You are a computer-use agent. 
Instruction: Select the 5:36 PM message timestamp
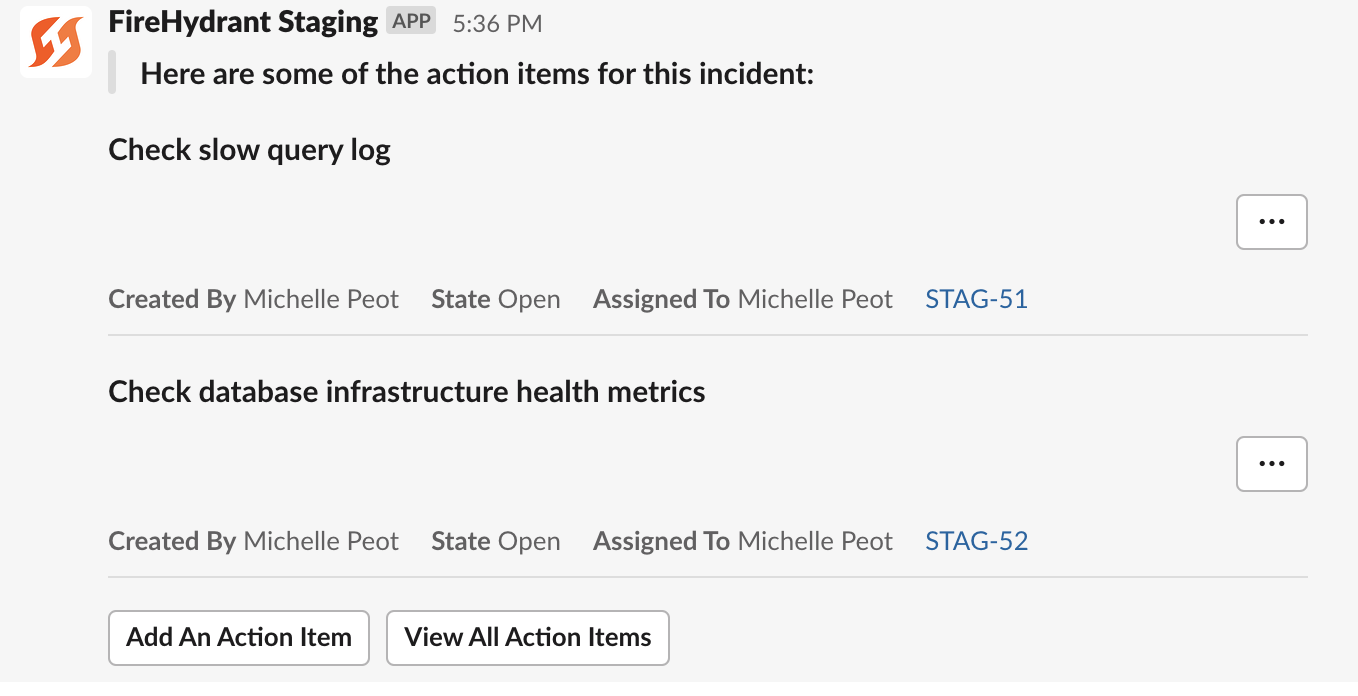[496, 21]
